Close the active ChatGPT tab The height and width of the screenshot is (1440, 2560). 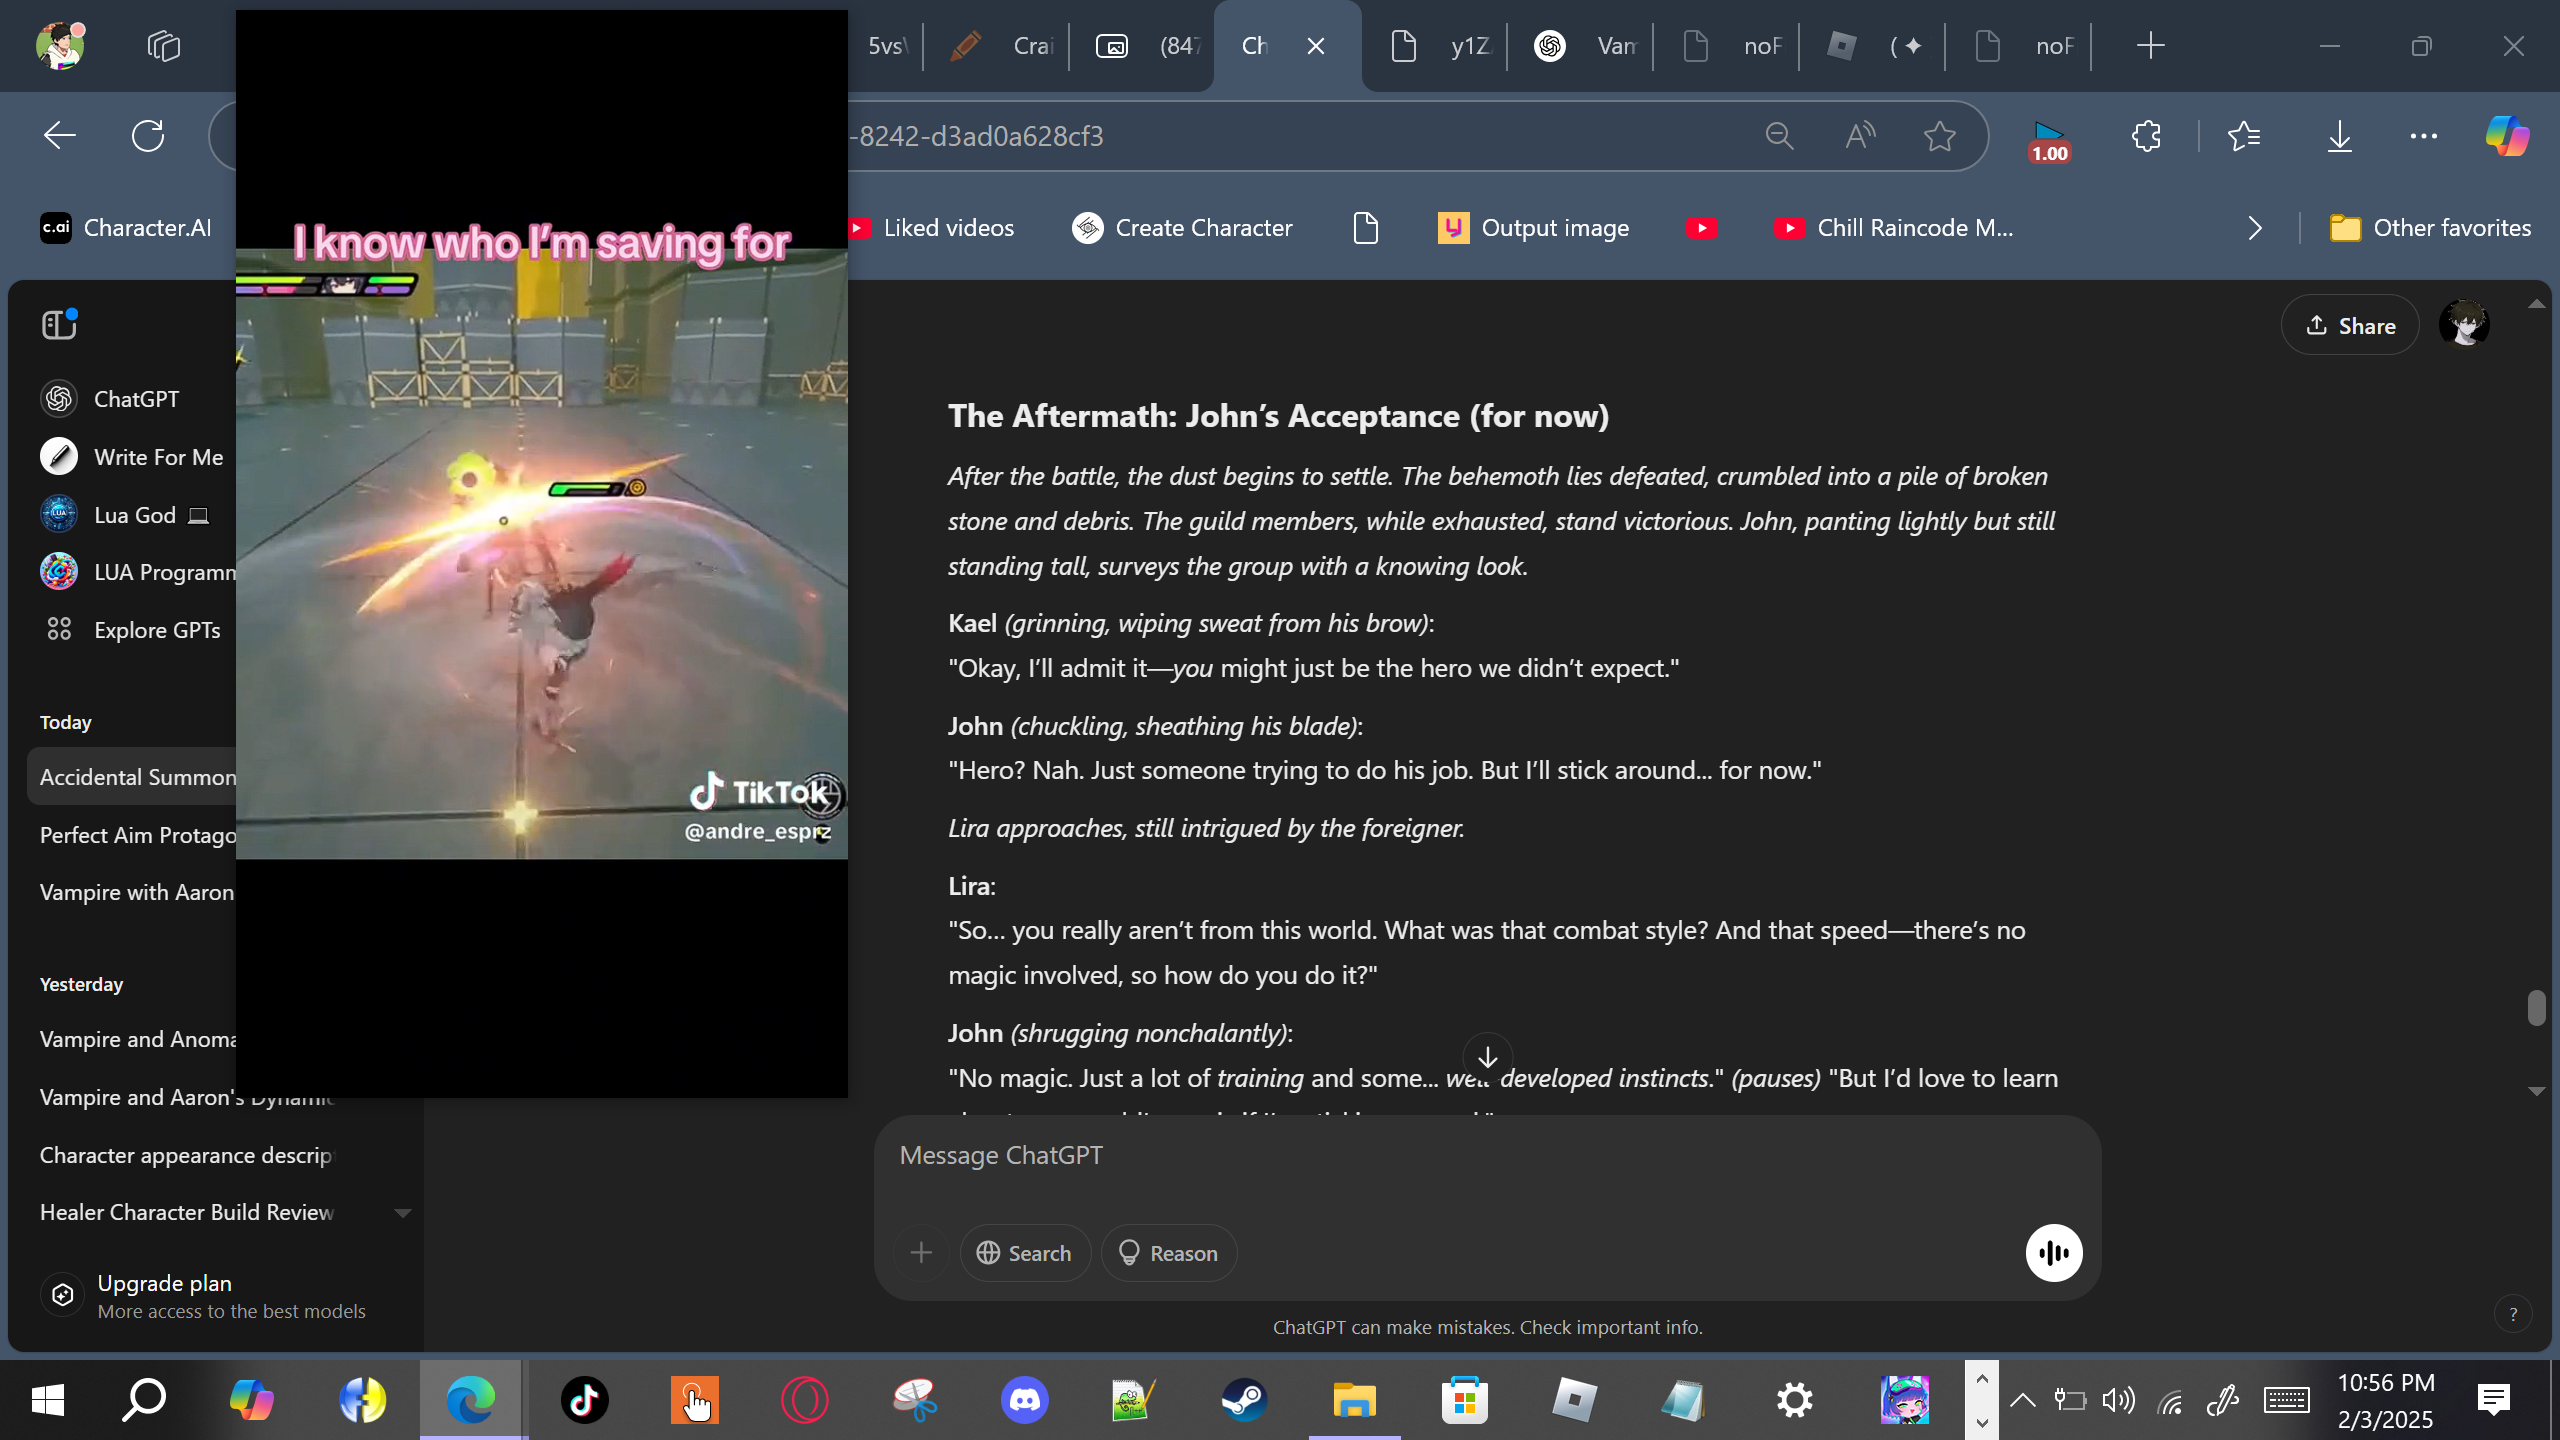(x=1316, y=46)
